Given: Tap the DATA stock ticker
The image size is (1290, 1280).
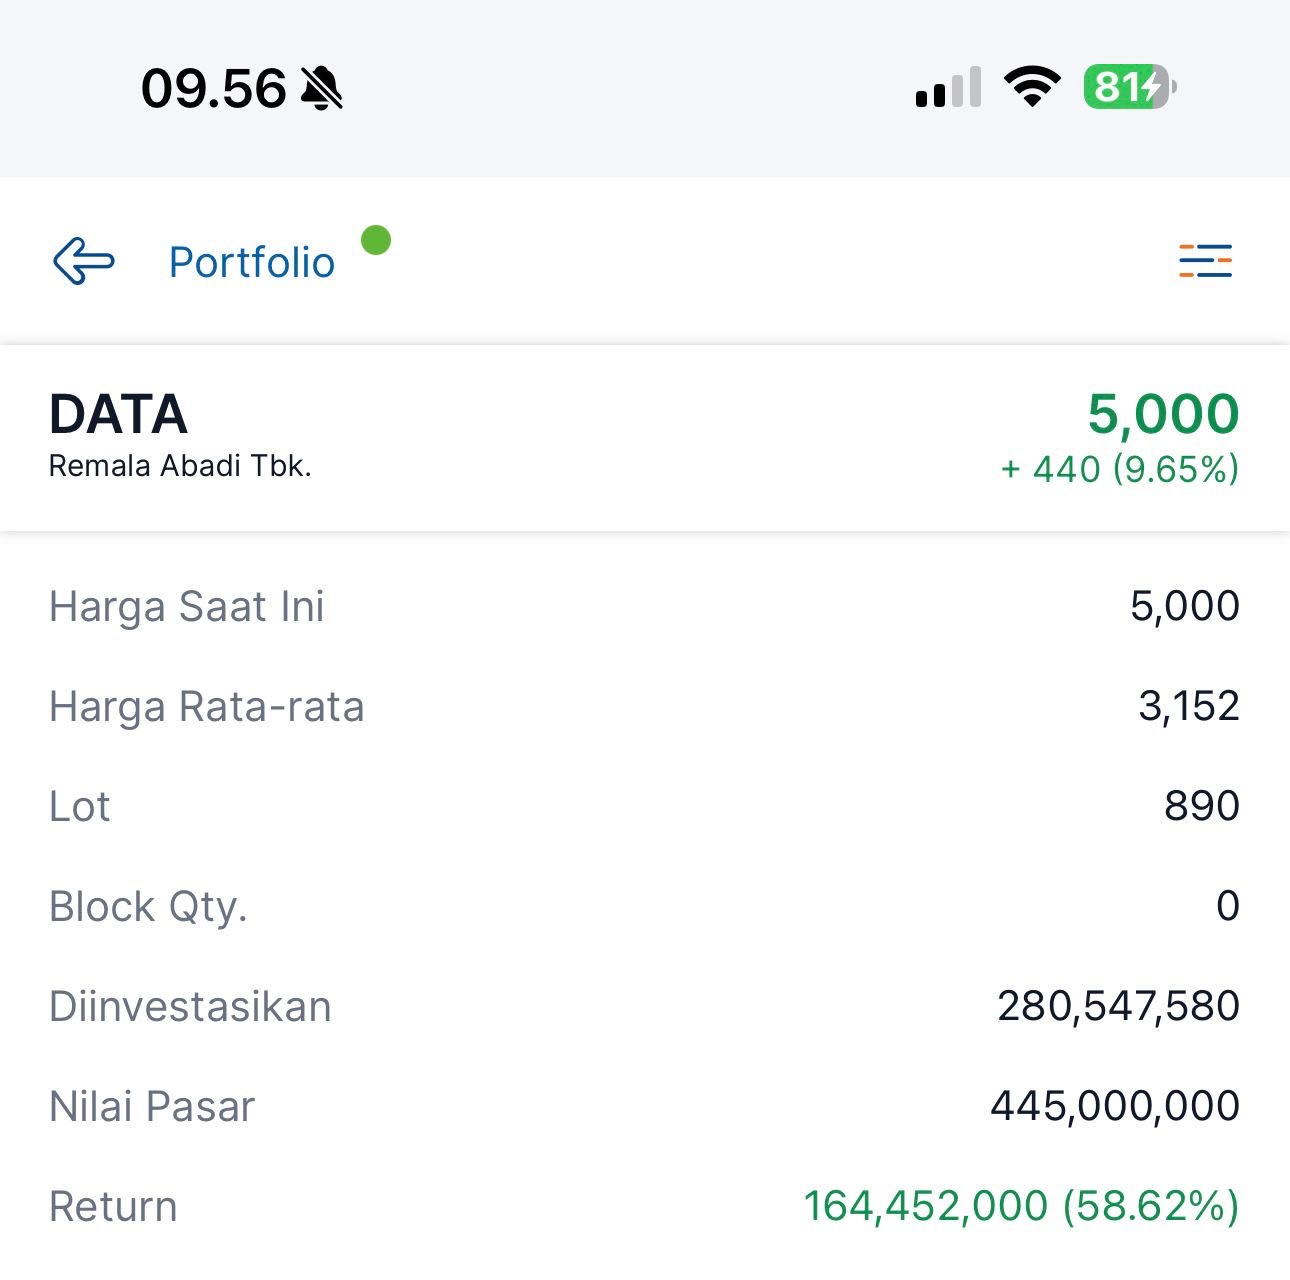Looking at the screenshot, I should (118, 414).
